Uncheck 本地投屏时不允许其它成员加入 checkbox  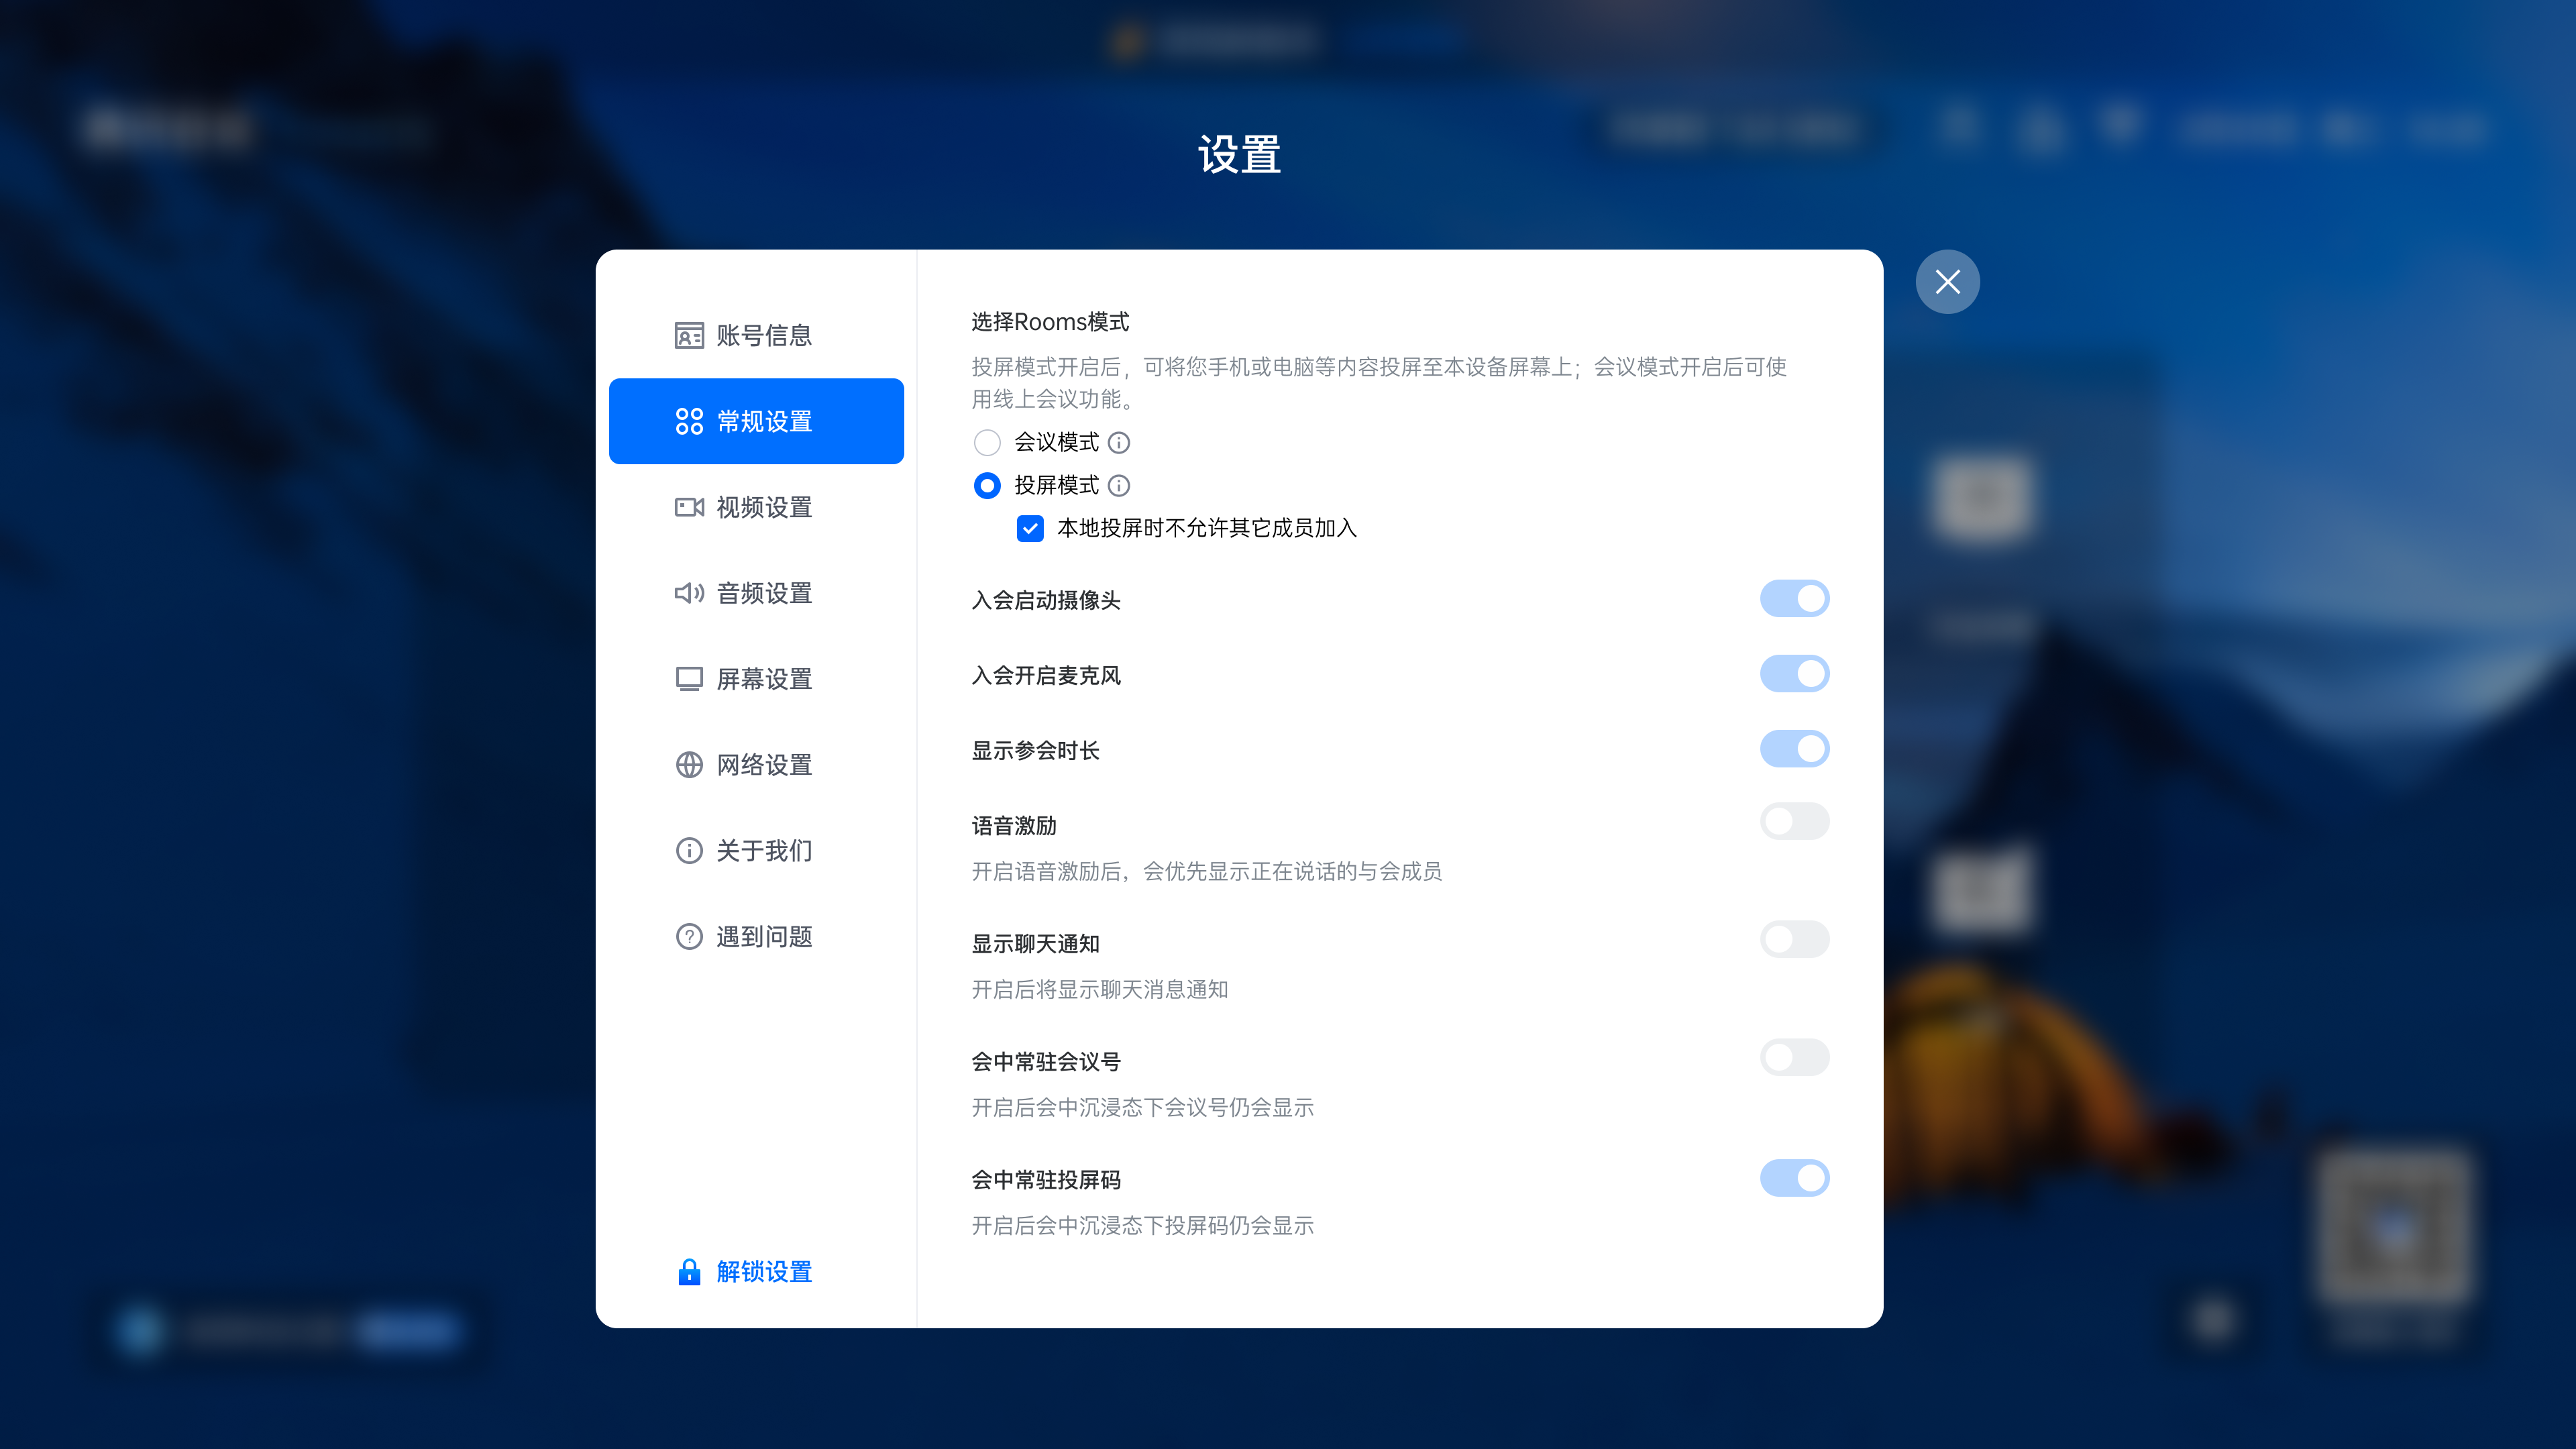tap(1030, 528)
